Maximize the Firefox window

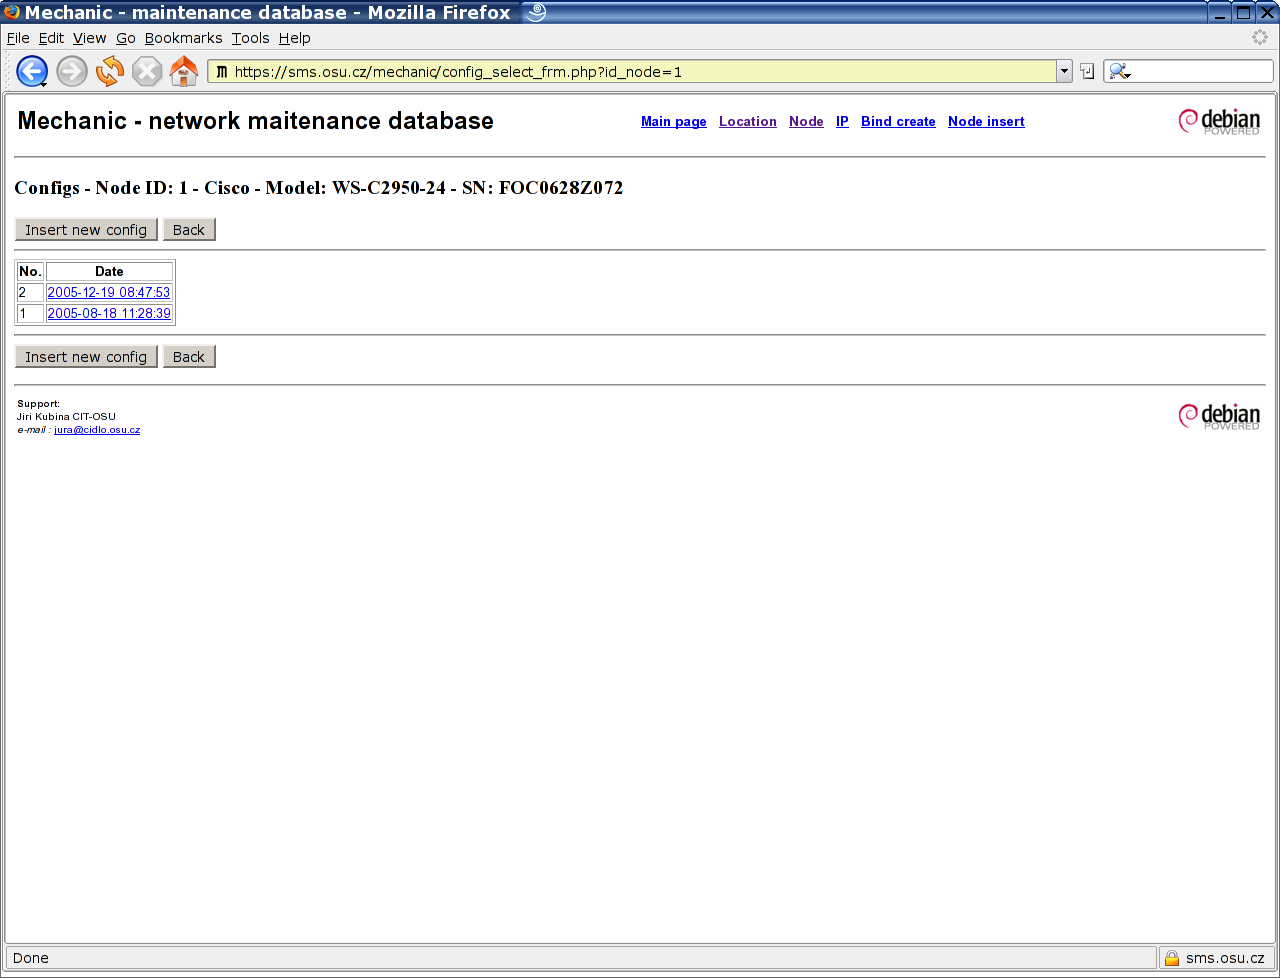click(x=1243, y=12)
